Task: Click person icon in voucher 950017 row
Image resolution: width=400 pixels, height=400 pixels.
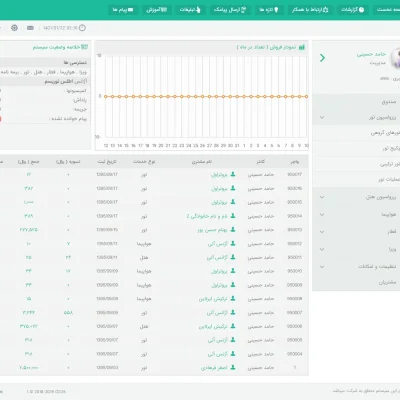Action: pos(233,174)
